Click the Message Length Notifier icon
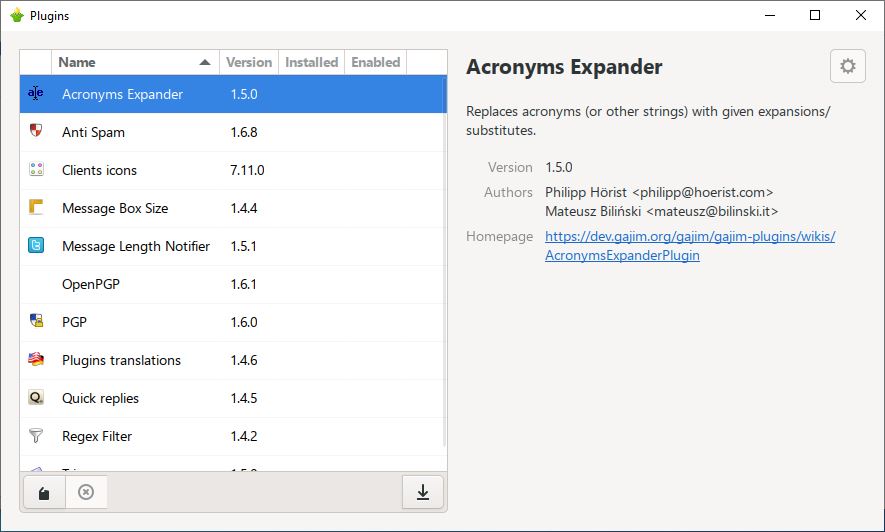Screen dimensions: 885x532 tap(36, 245)
